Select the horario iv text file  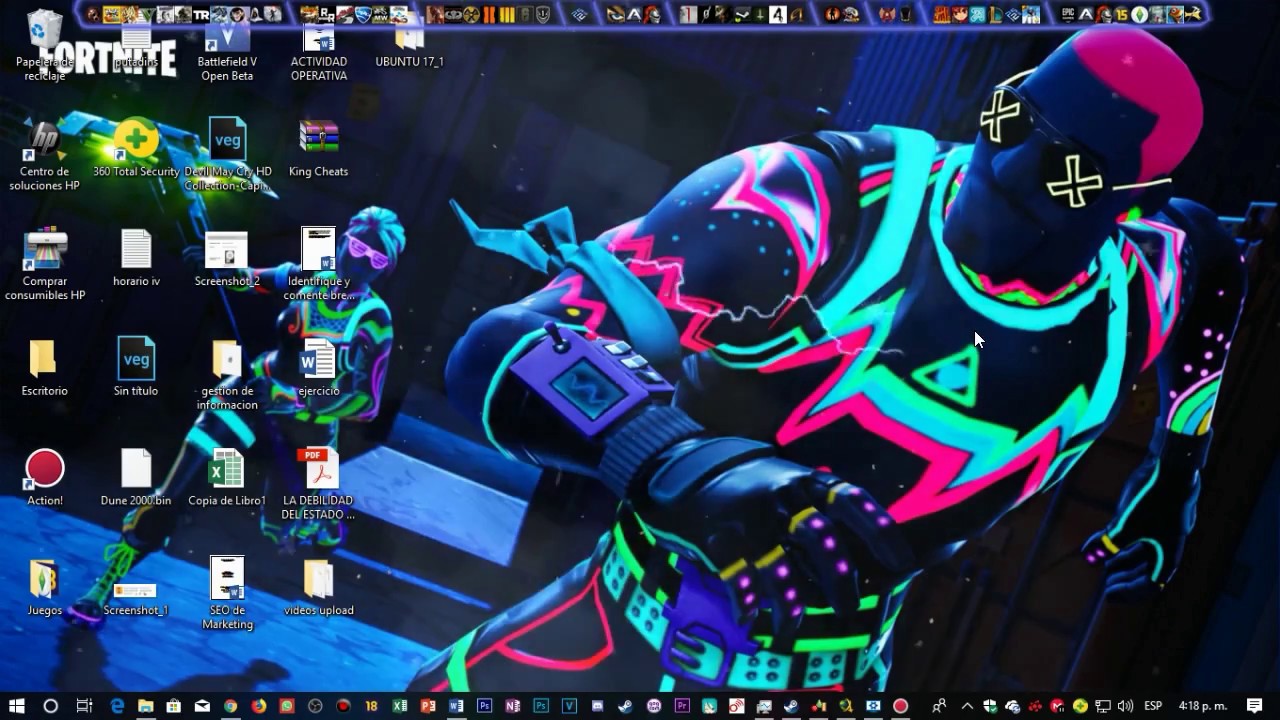tap(136, 258)
